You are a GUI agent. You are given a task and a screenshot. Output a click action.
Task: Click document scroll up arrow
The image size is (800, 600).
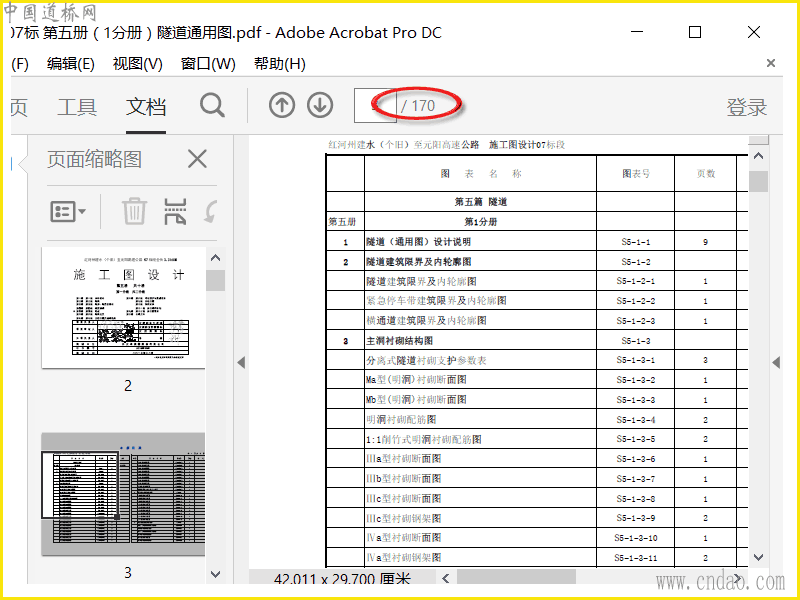click(x=759, y=156)
